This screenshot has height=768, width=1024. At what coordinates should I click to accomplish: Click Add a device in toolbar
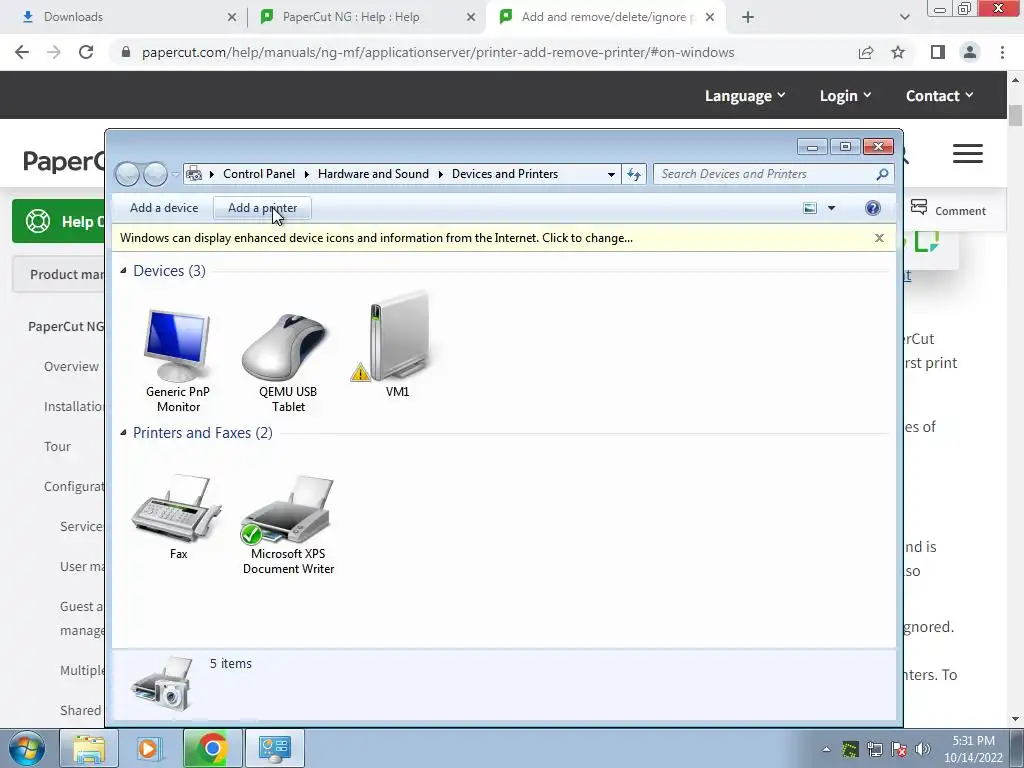tap(163, 208)
